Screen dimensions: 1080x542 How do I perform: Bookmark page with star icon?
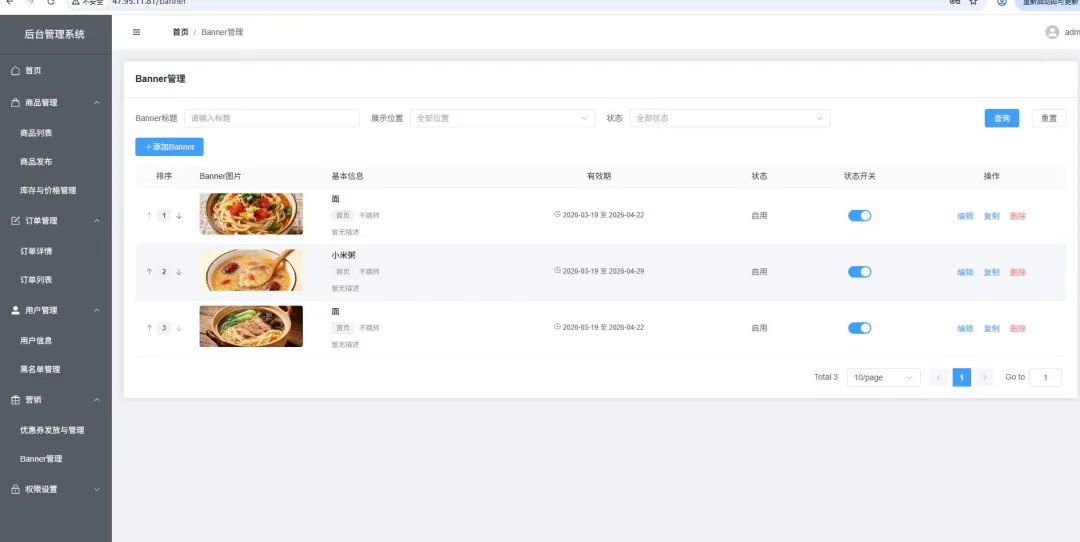973,2
